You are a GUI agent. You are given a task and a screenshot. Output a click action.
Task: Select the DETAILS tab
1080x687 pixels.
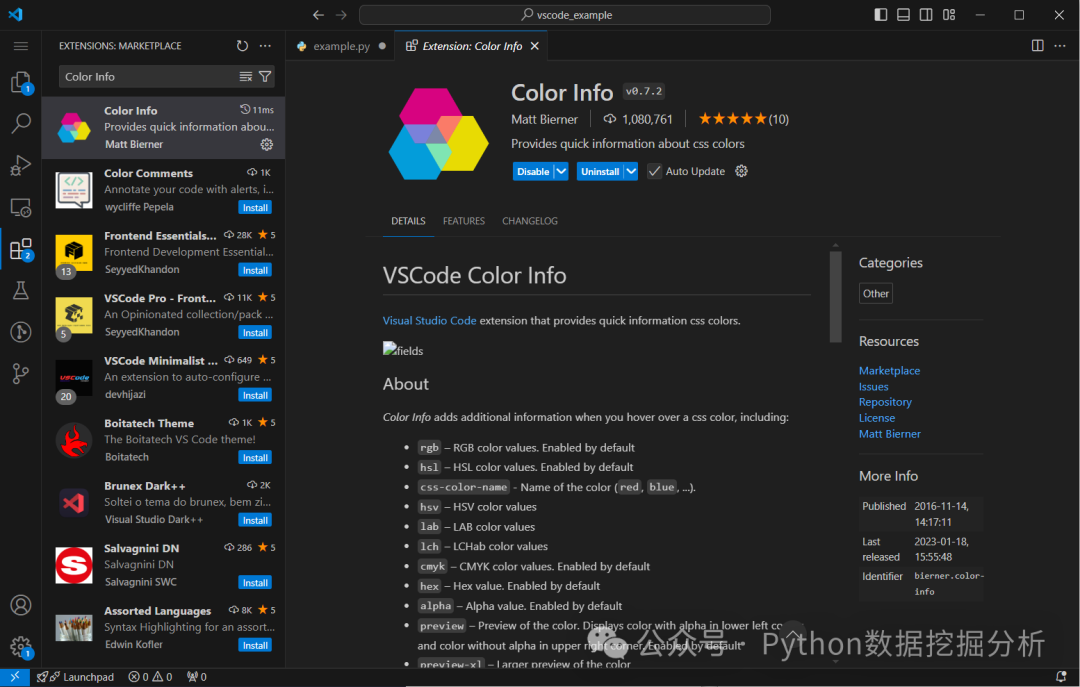coord(408,221)
